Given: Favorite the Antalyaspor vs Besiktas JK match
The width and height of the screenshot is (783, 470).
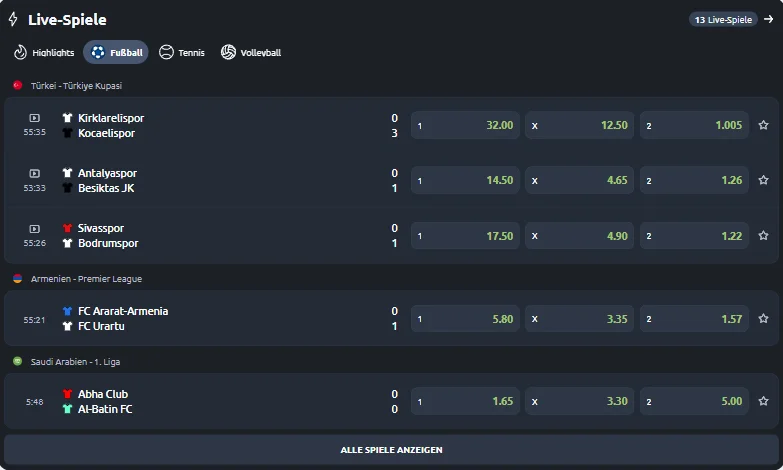Looking at the screenshot, I should (764, 180).
